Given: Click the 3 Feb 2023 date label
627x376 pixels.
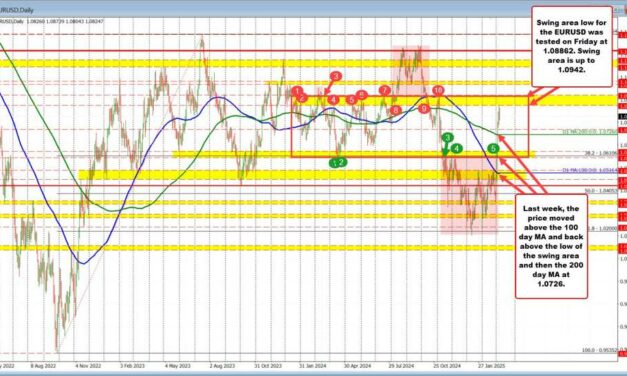Looking at the screenshot, I should [x=131, y=366].
